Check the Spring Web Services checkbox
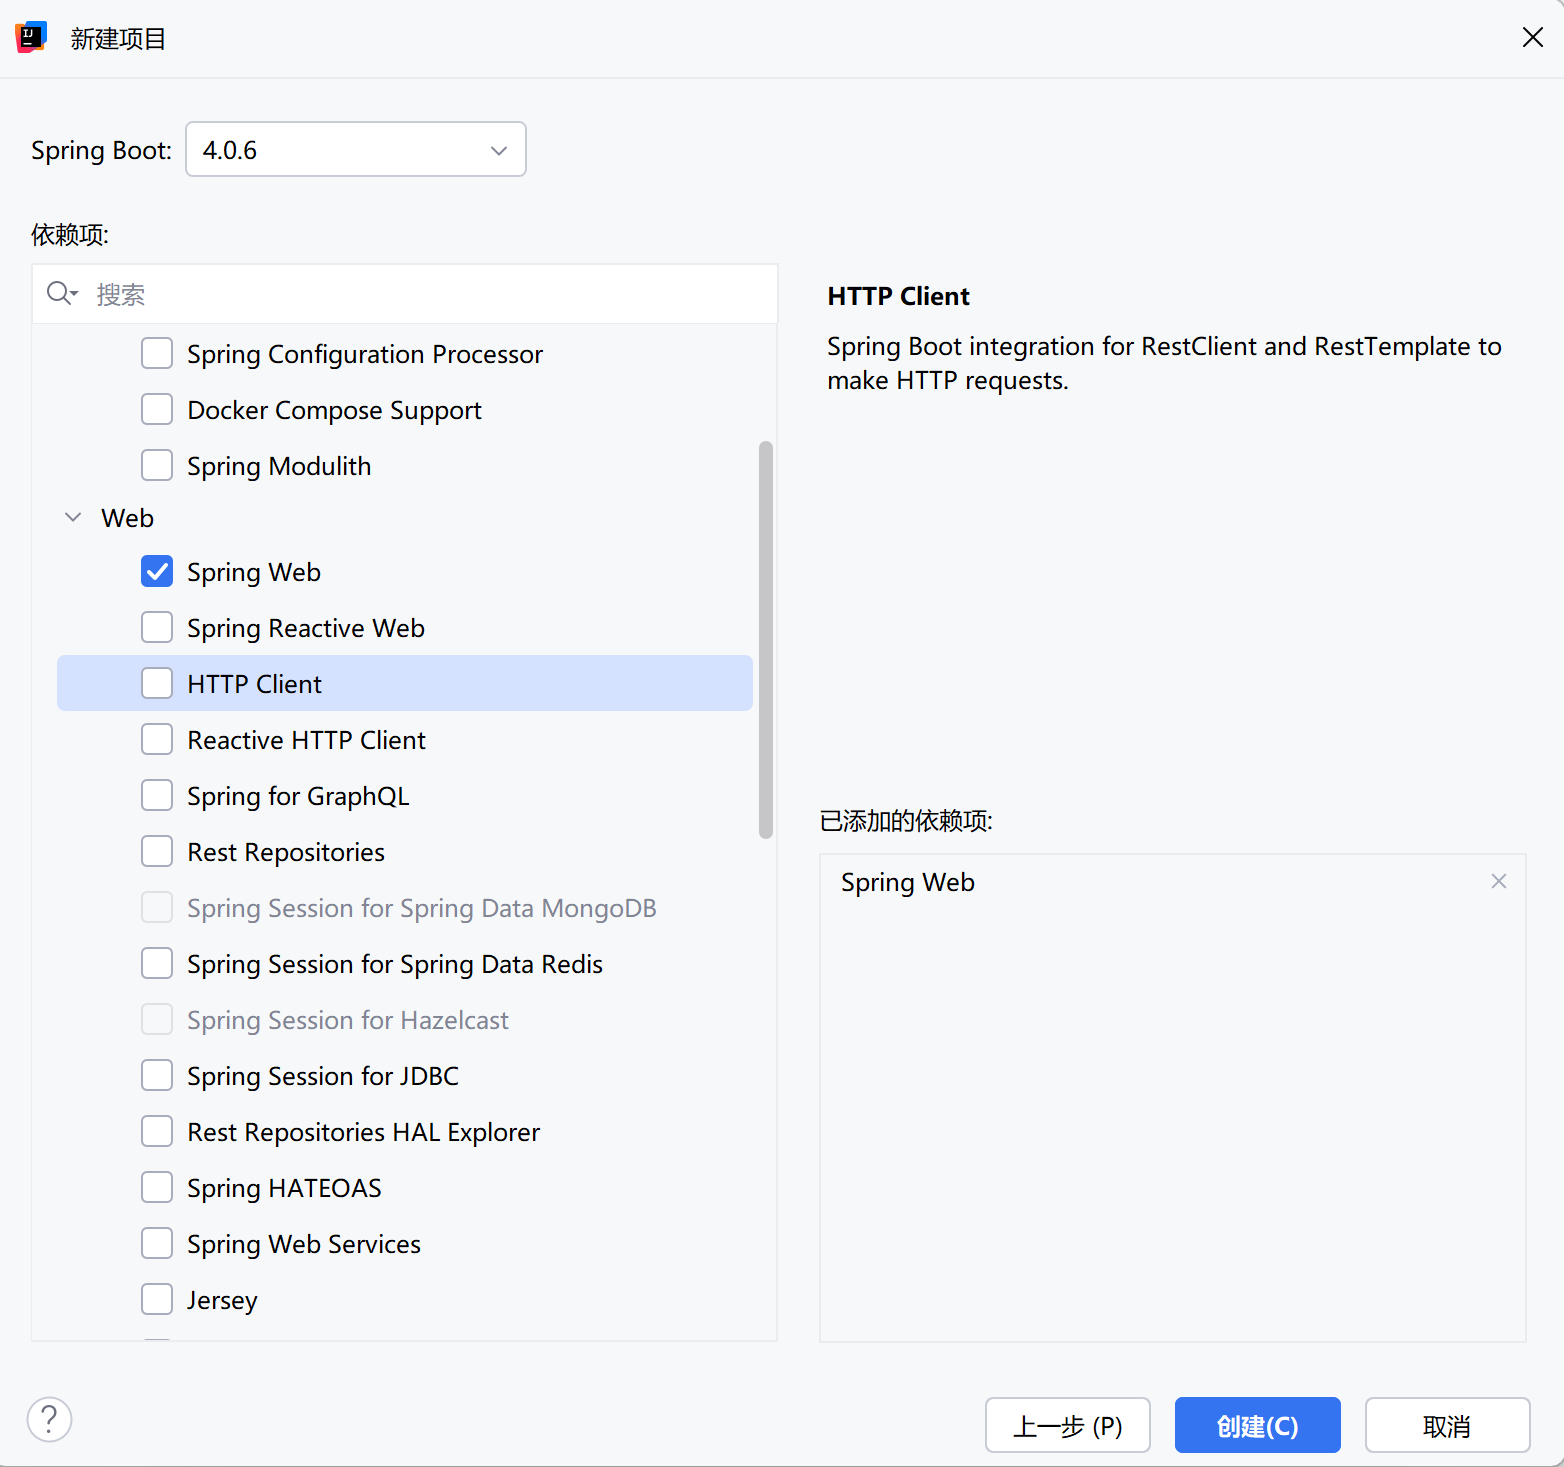Viewport: 1564px width, 1467px height. click(157, 1243)
